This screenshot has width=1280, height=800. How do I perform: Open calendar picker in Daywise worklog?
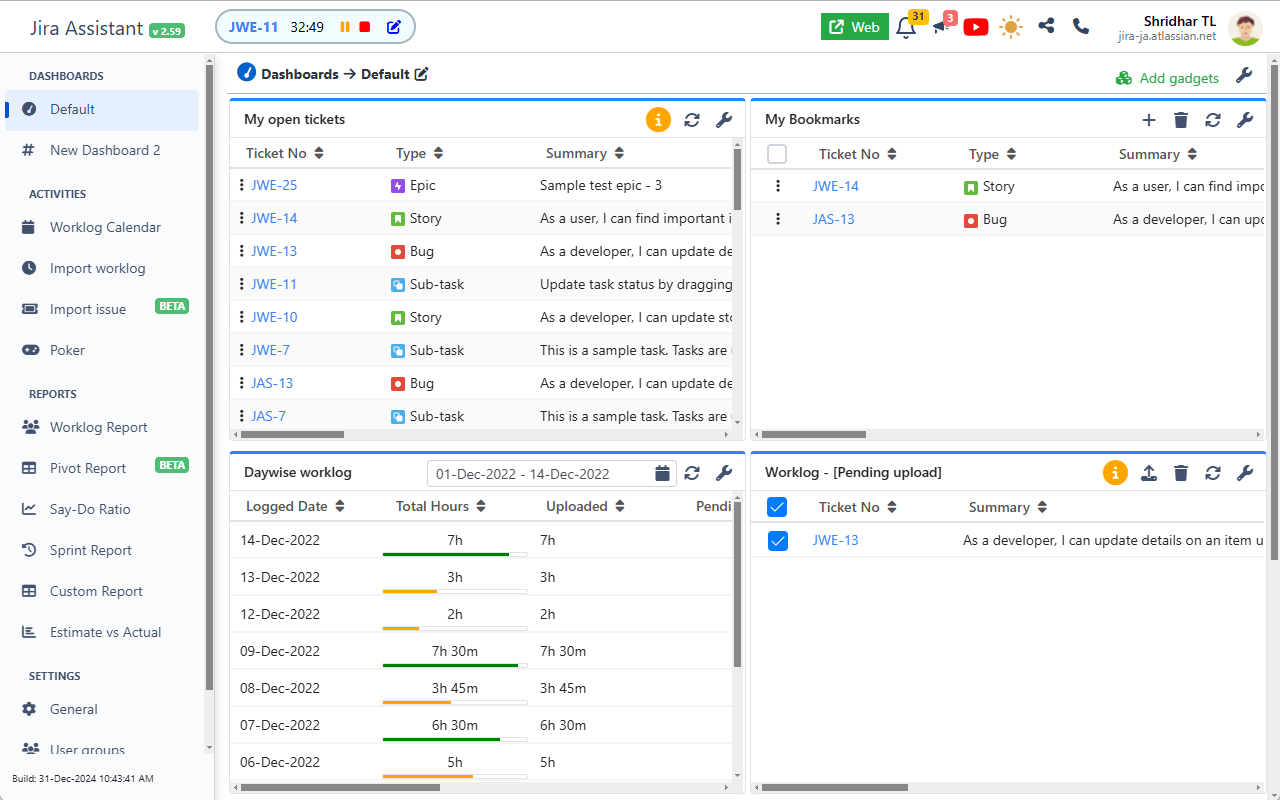[663, 474]
